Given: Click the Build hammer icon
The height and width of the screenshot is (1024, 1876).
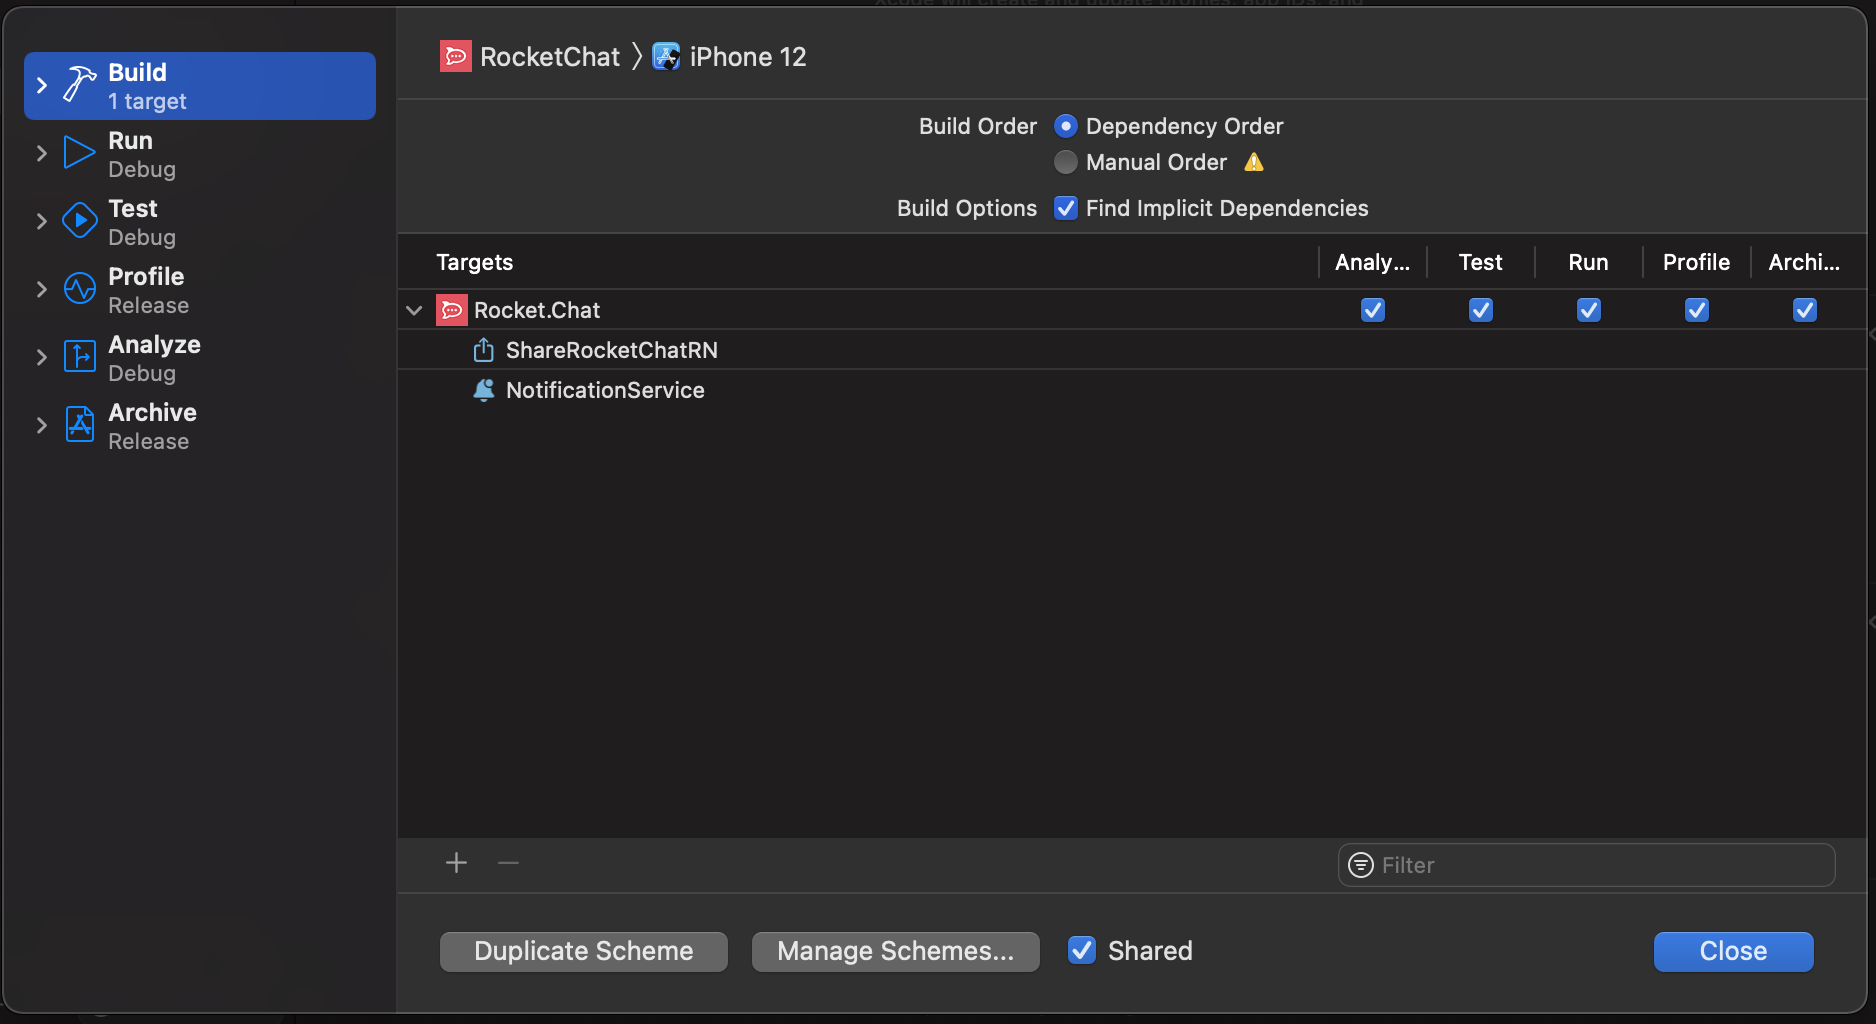Looking at the screenshot, I should coord(80,85).
